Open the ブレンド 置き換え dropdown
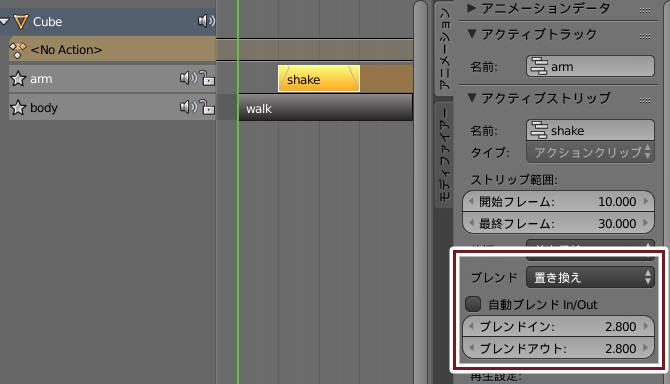This screenshot has width=670, height=384. point(590,277)
